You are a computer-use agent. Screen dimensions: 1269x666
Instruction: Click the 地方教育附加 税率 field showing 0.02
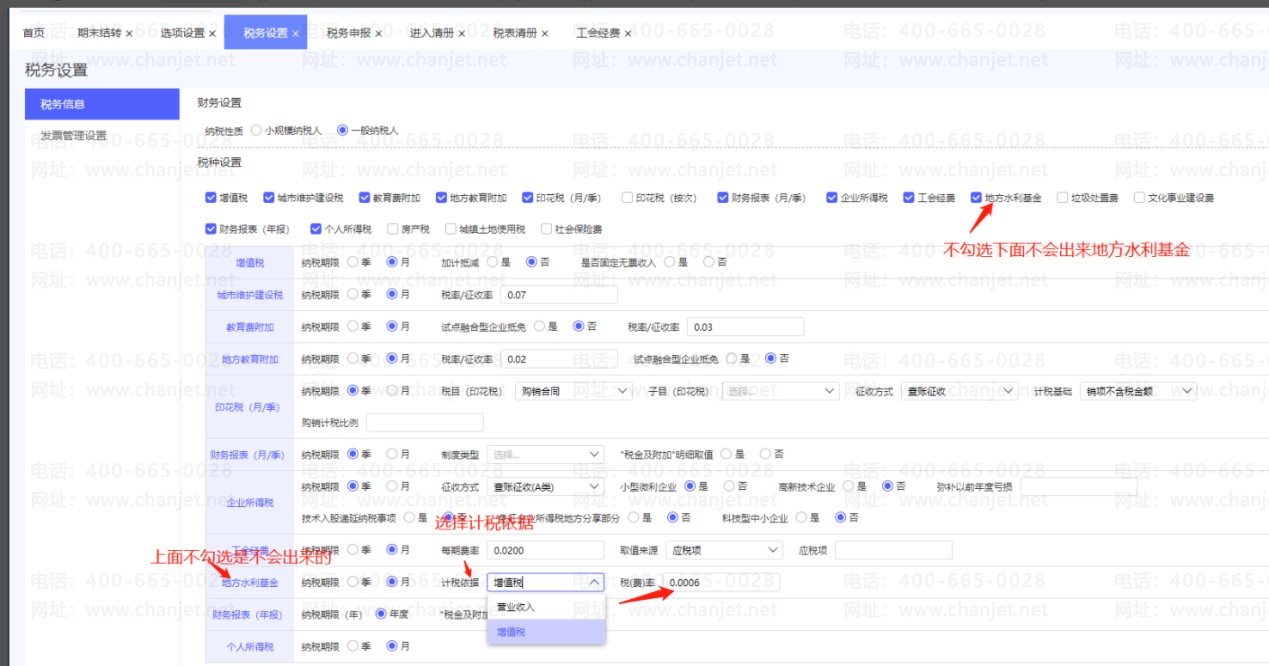(559, 359)
